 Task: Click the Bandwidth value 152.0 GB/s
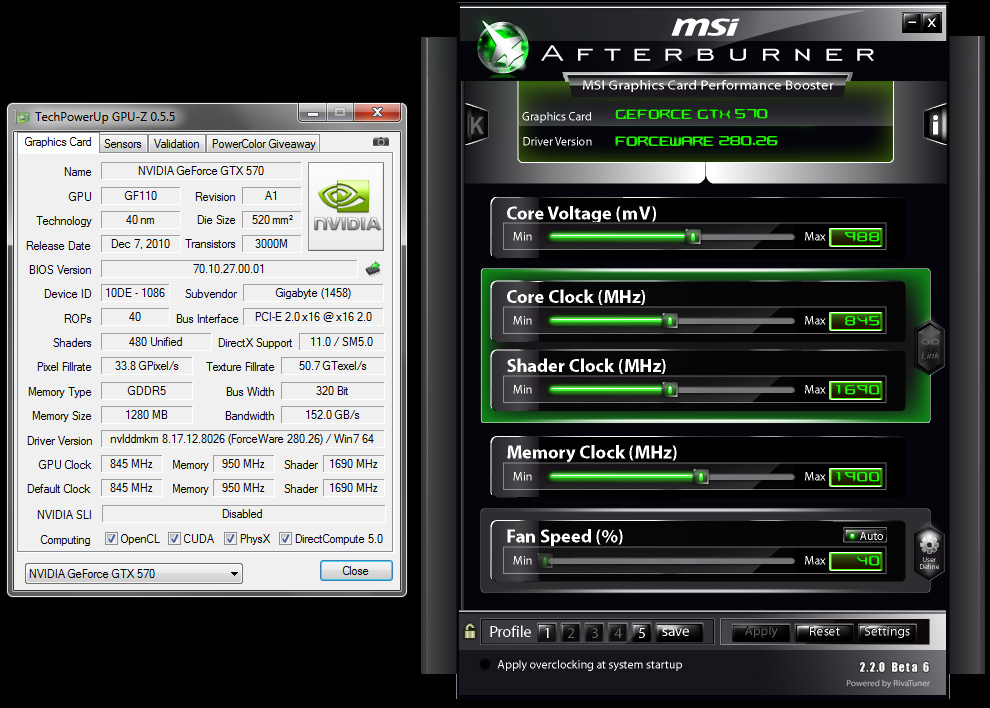(332, 415)
